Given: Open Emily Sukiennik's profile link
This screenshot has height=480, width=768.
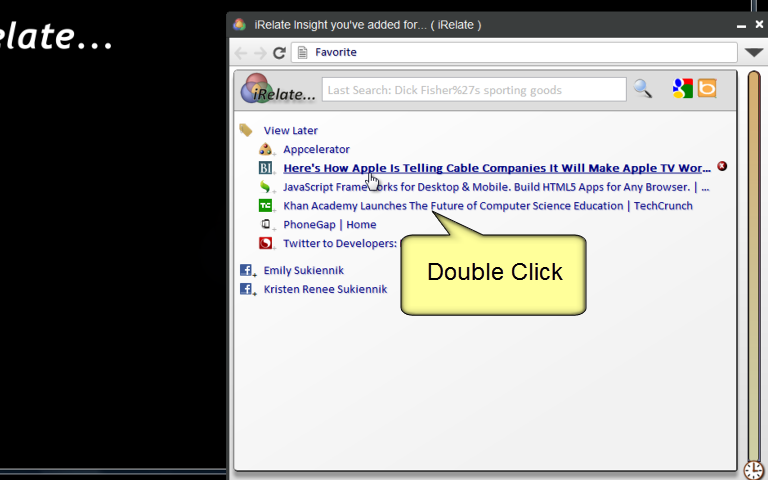Looking at the screenshot, I should (x=304, y=270).
